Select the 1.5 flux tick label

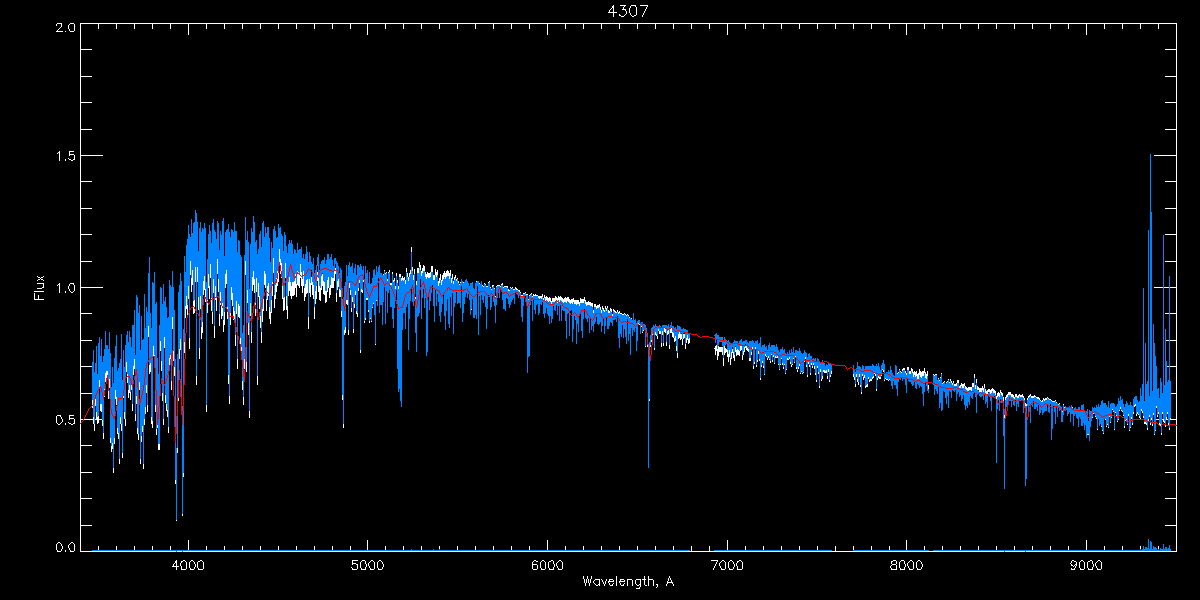66,157
